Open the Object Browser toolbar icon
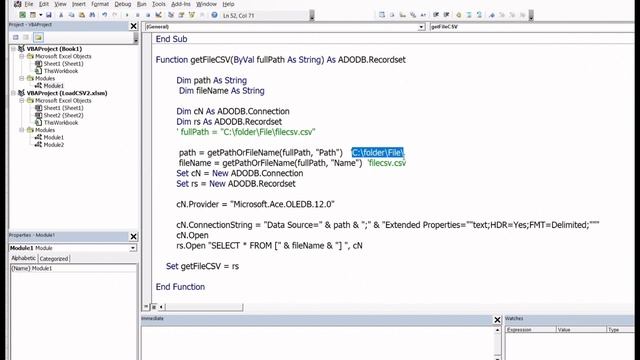The width and height of the screenshot is (640, 360). (x=191, y=15)
